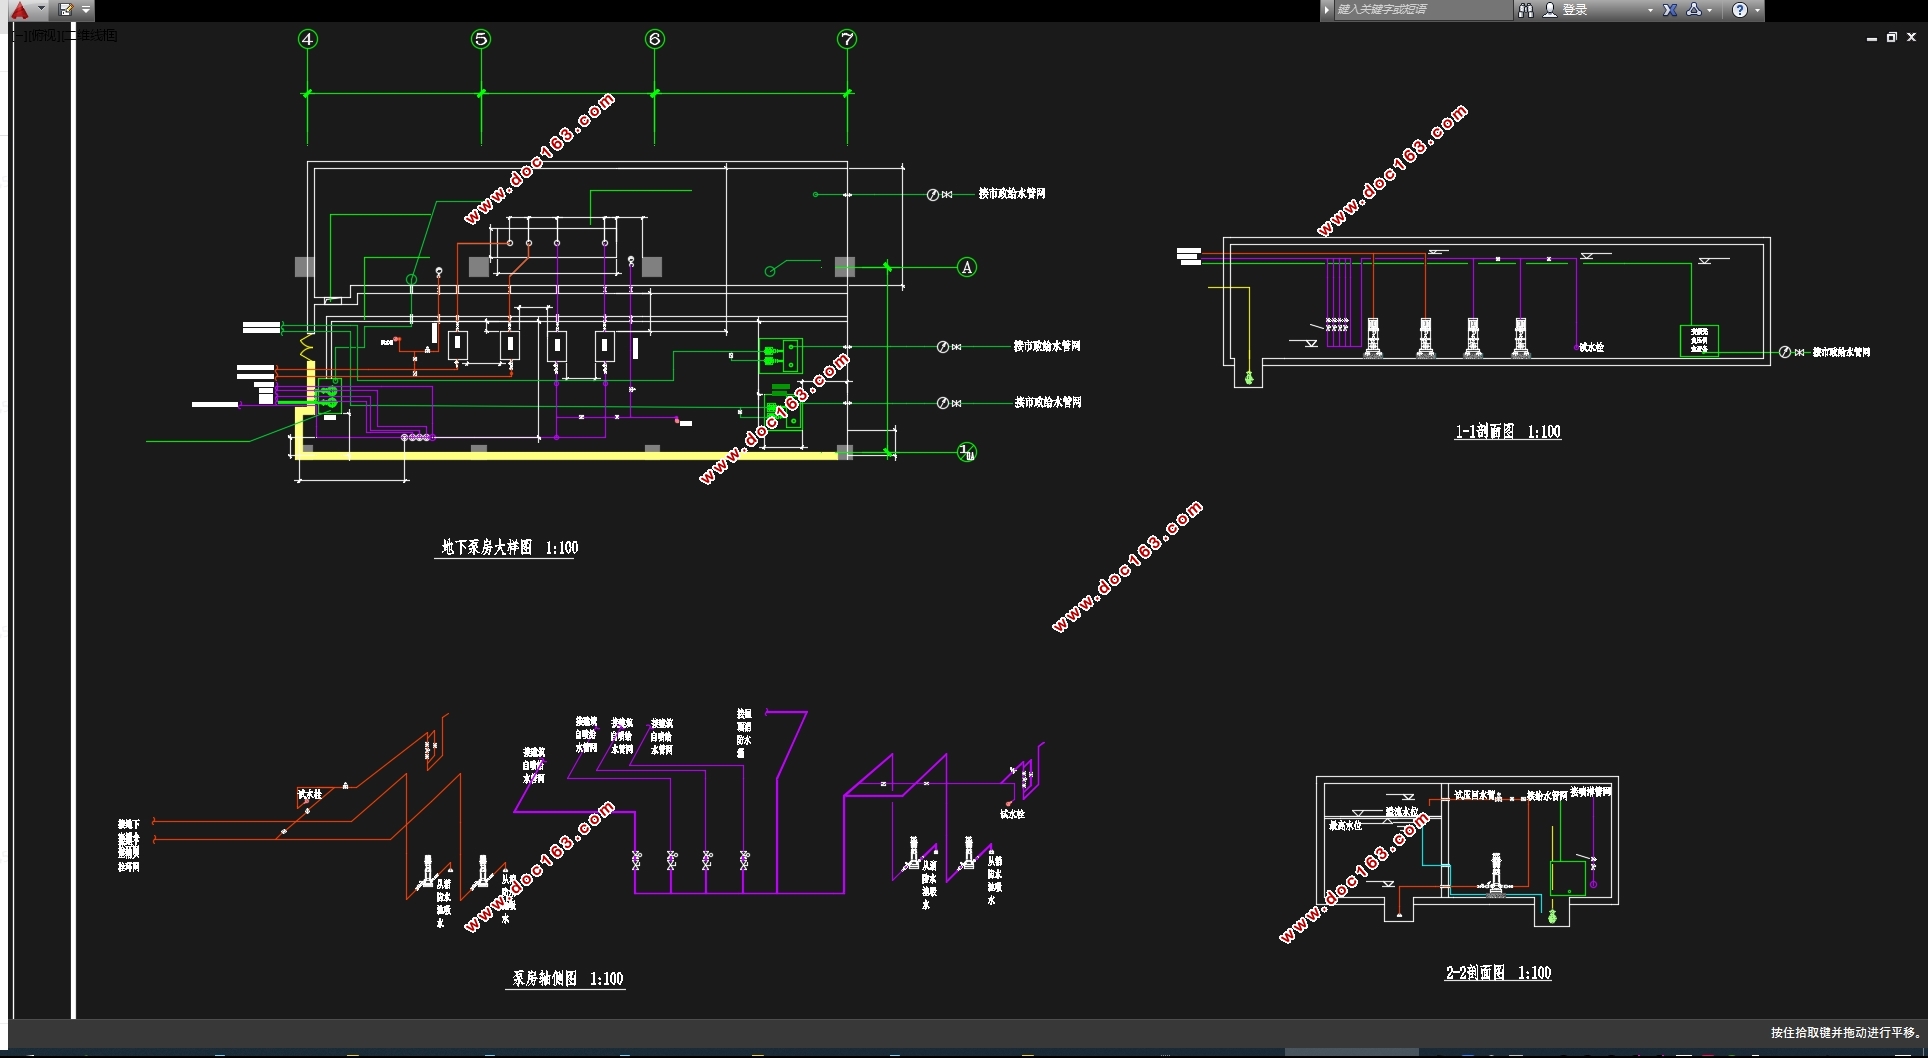Click the Autodesk 360 triangle icon

(1694, 10)
